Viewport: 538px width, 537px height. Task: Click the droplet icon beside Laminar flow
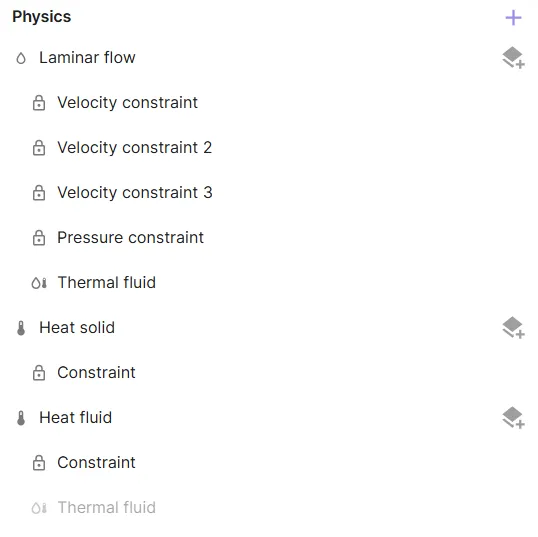coord(21,58)
